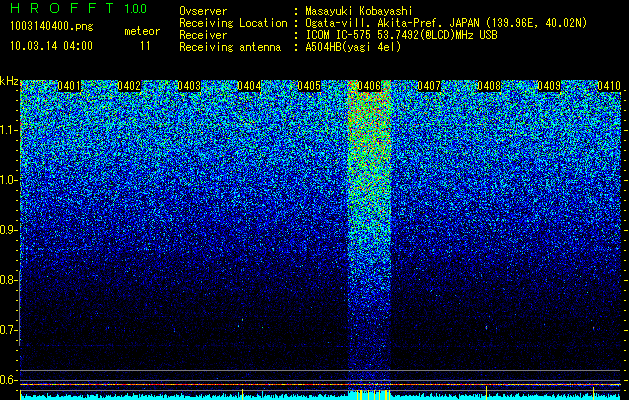
Task: Click the name Masayuki Kobayashi
Action: (x=359, y=11)
